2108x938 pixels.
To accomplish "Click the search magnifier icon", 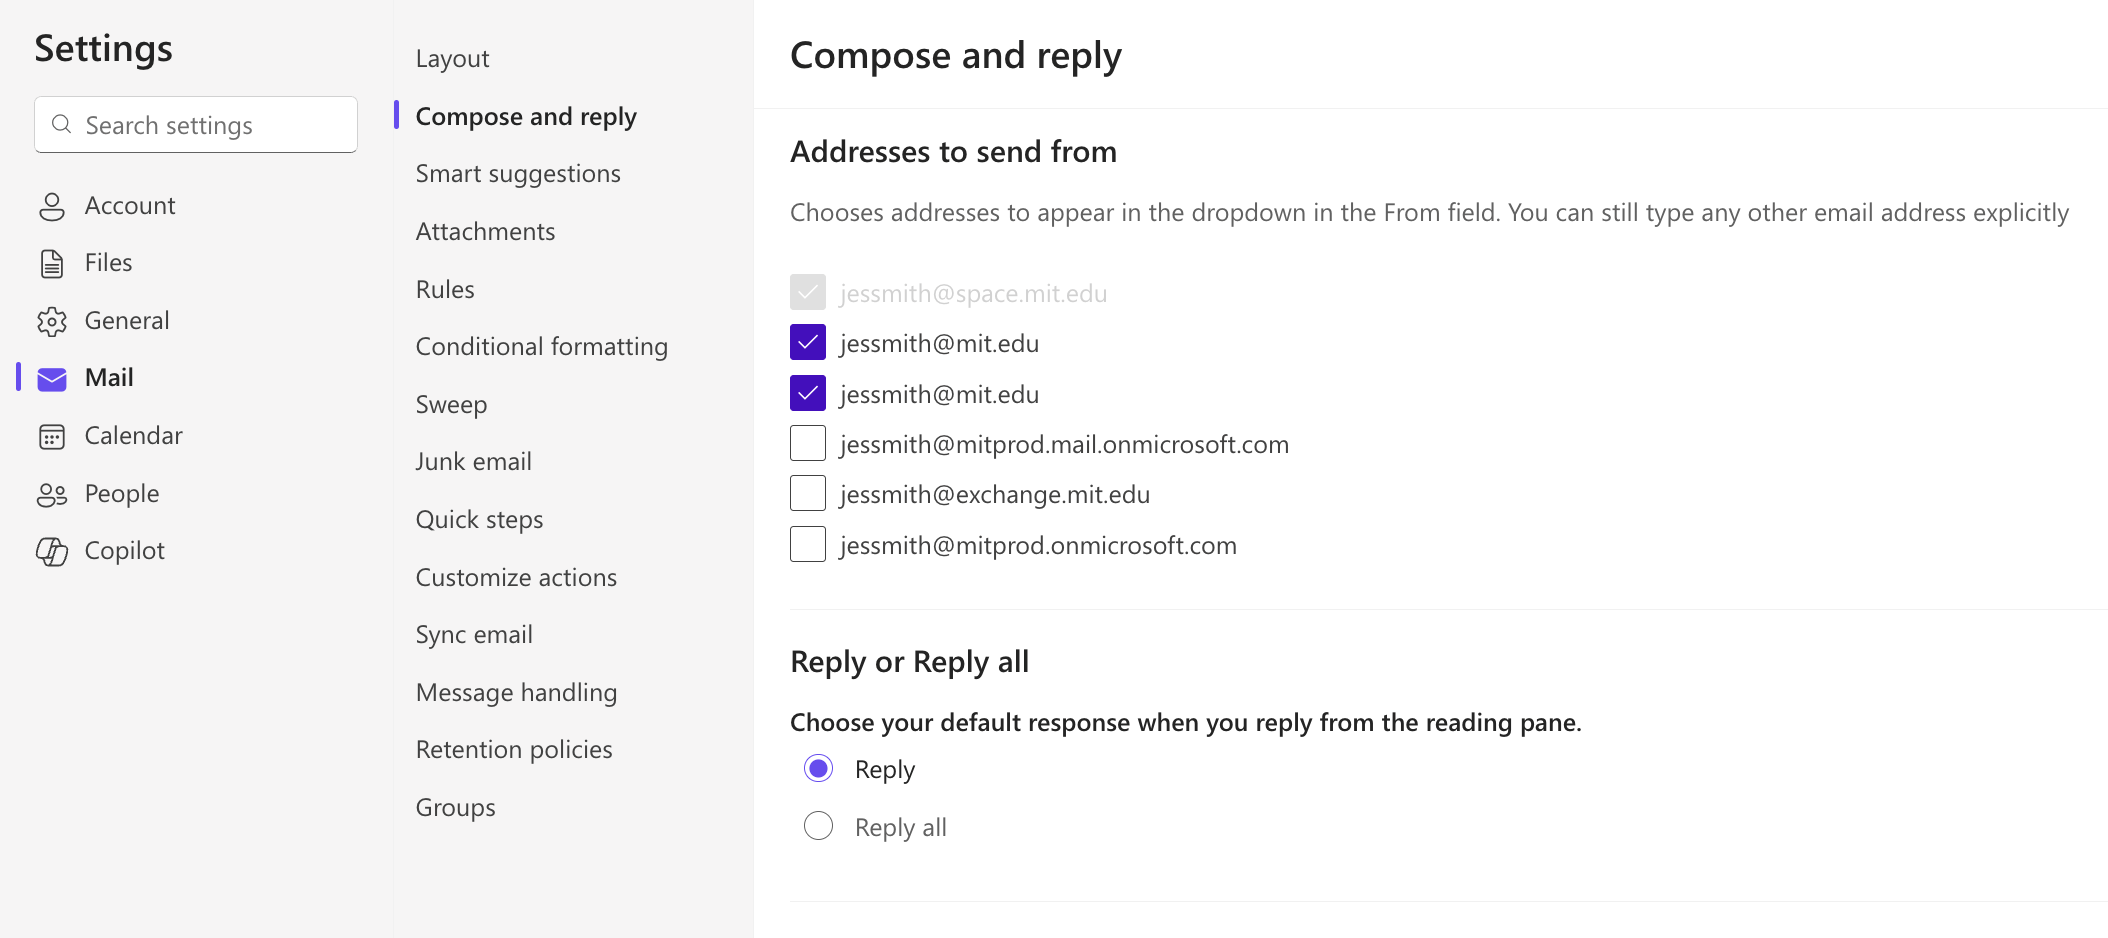I will (62, 124).
